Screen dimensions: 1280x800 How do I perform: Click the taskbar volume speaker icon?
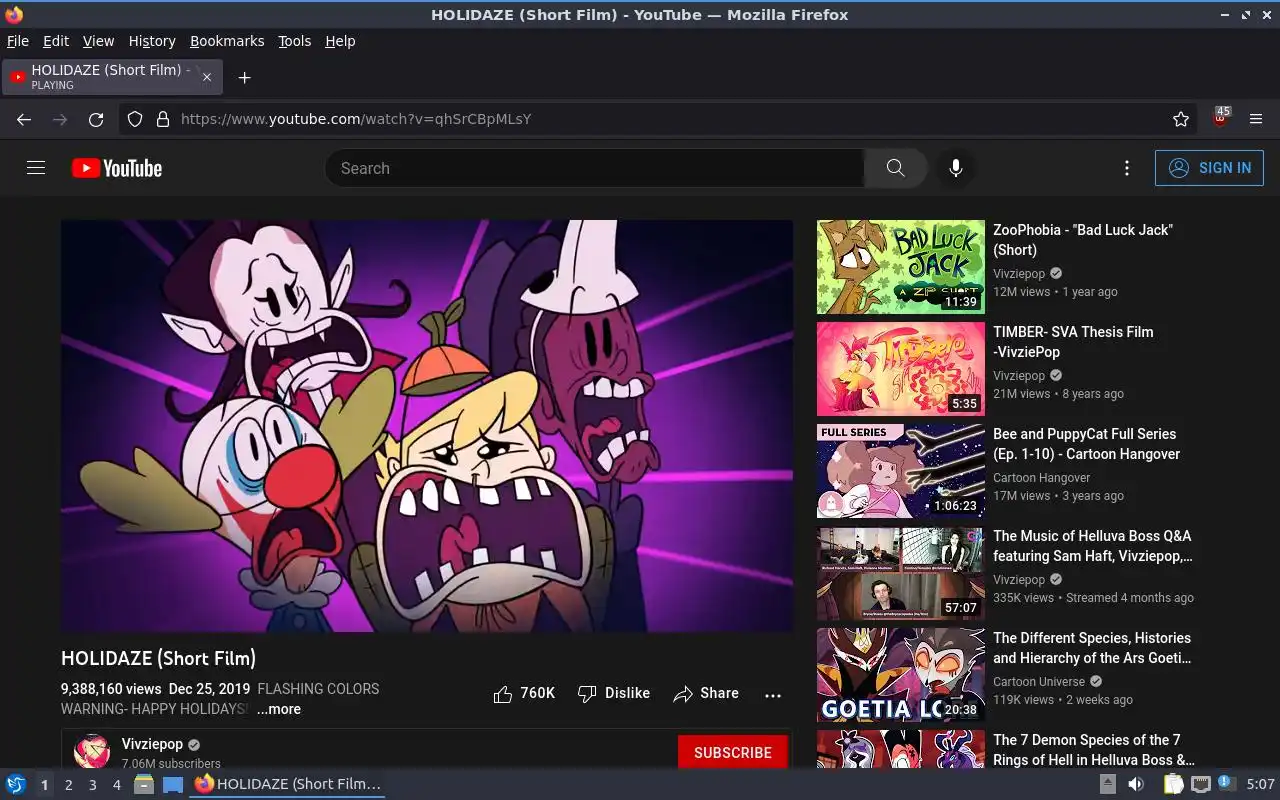pos(1136,784)
